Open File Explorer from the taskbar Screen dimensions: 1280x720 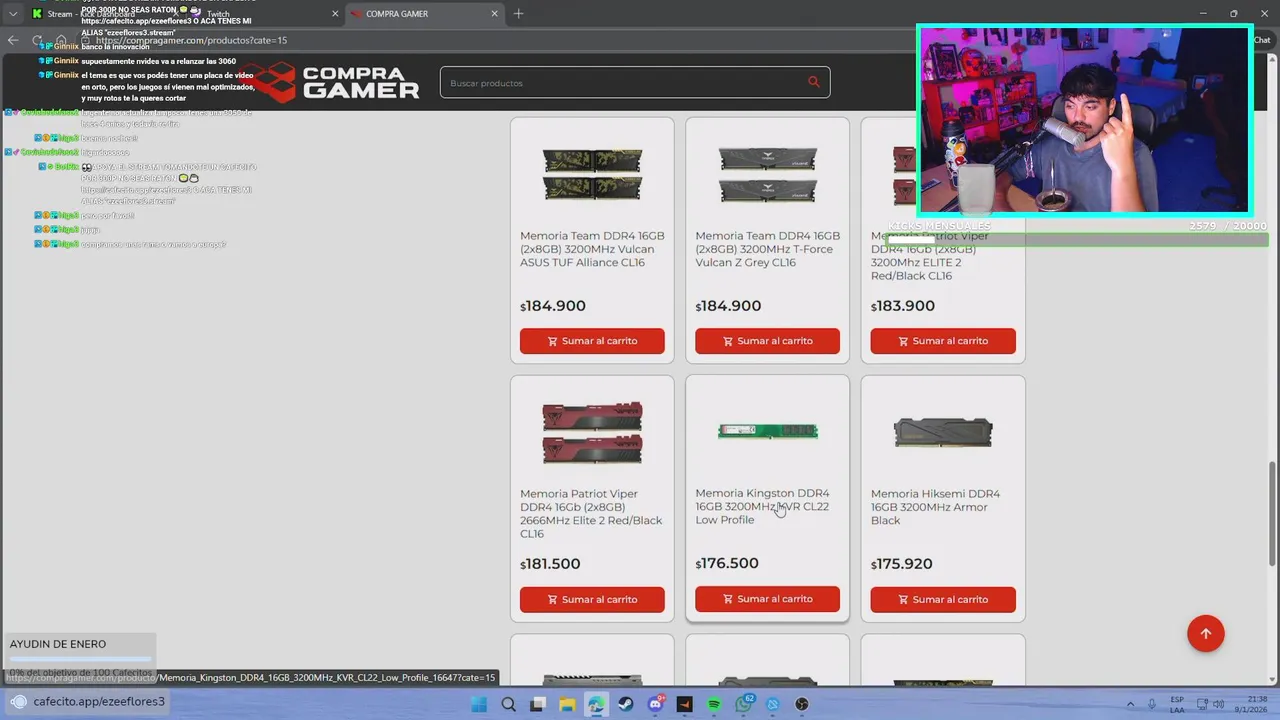pos(566,704)
